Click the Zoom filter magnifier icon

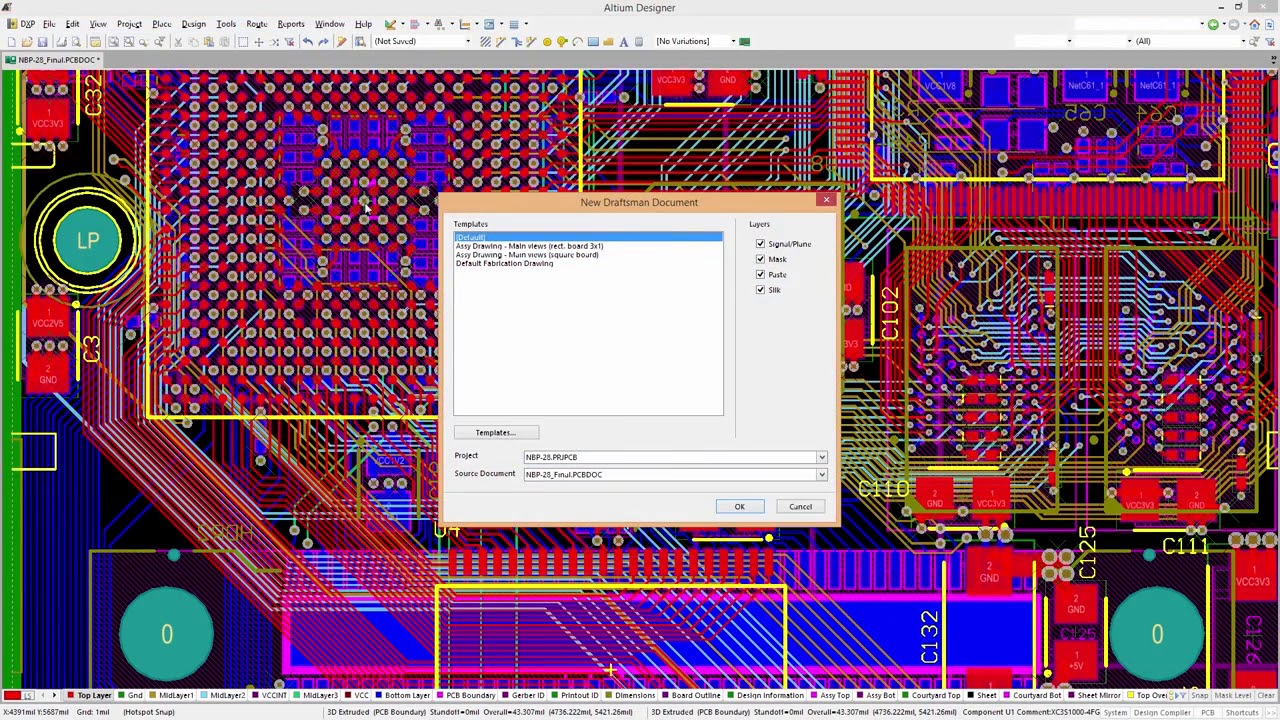pos(1254,41)
